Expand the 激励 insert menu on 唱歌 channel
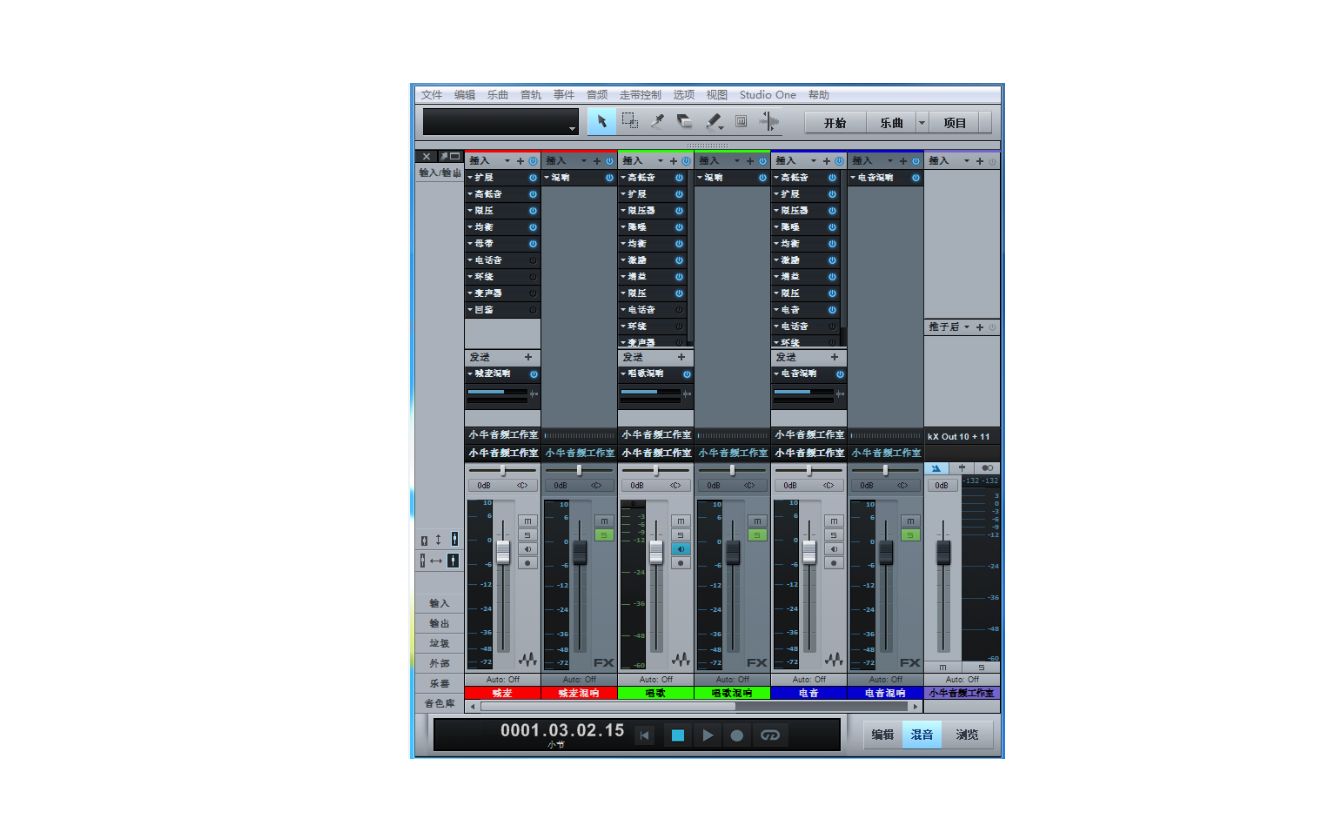This screenshot has height=840, width=1344. [624, 260]
